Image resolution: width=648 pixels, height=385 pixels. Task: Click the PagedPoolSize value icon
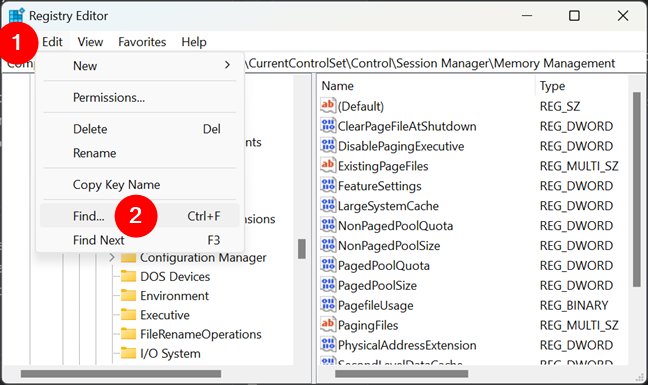[x=328, y=285]
